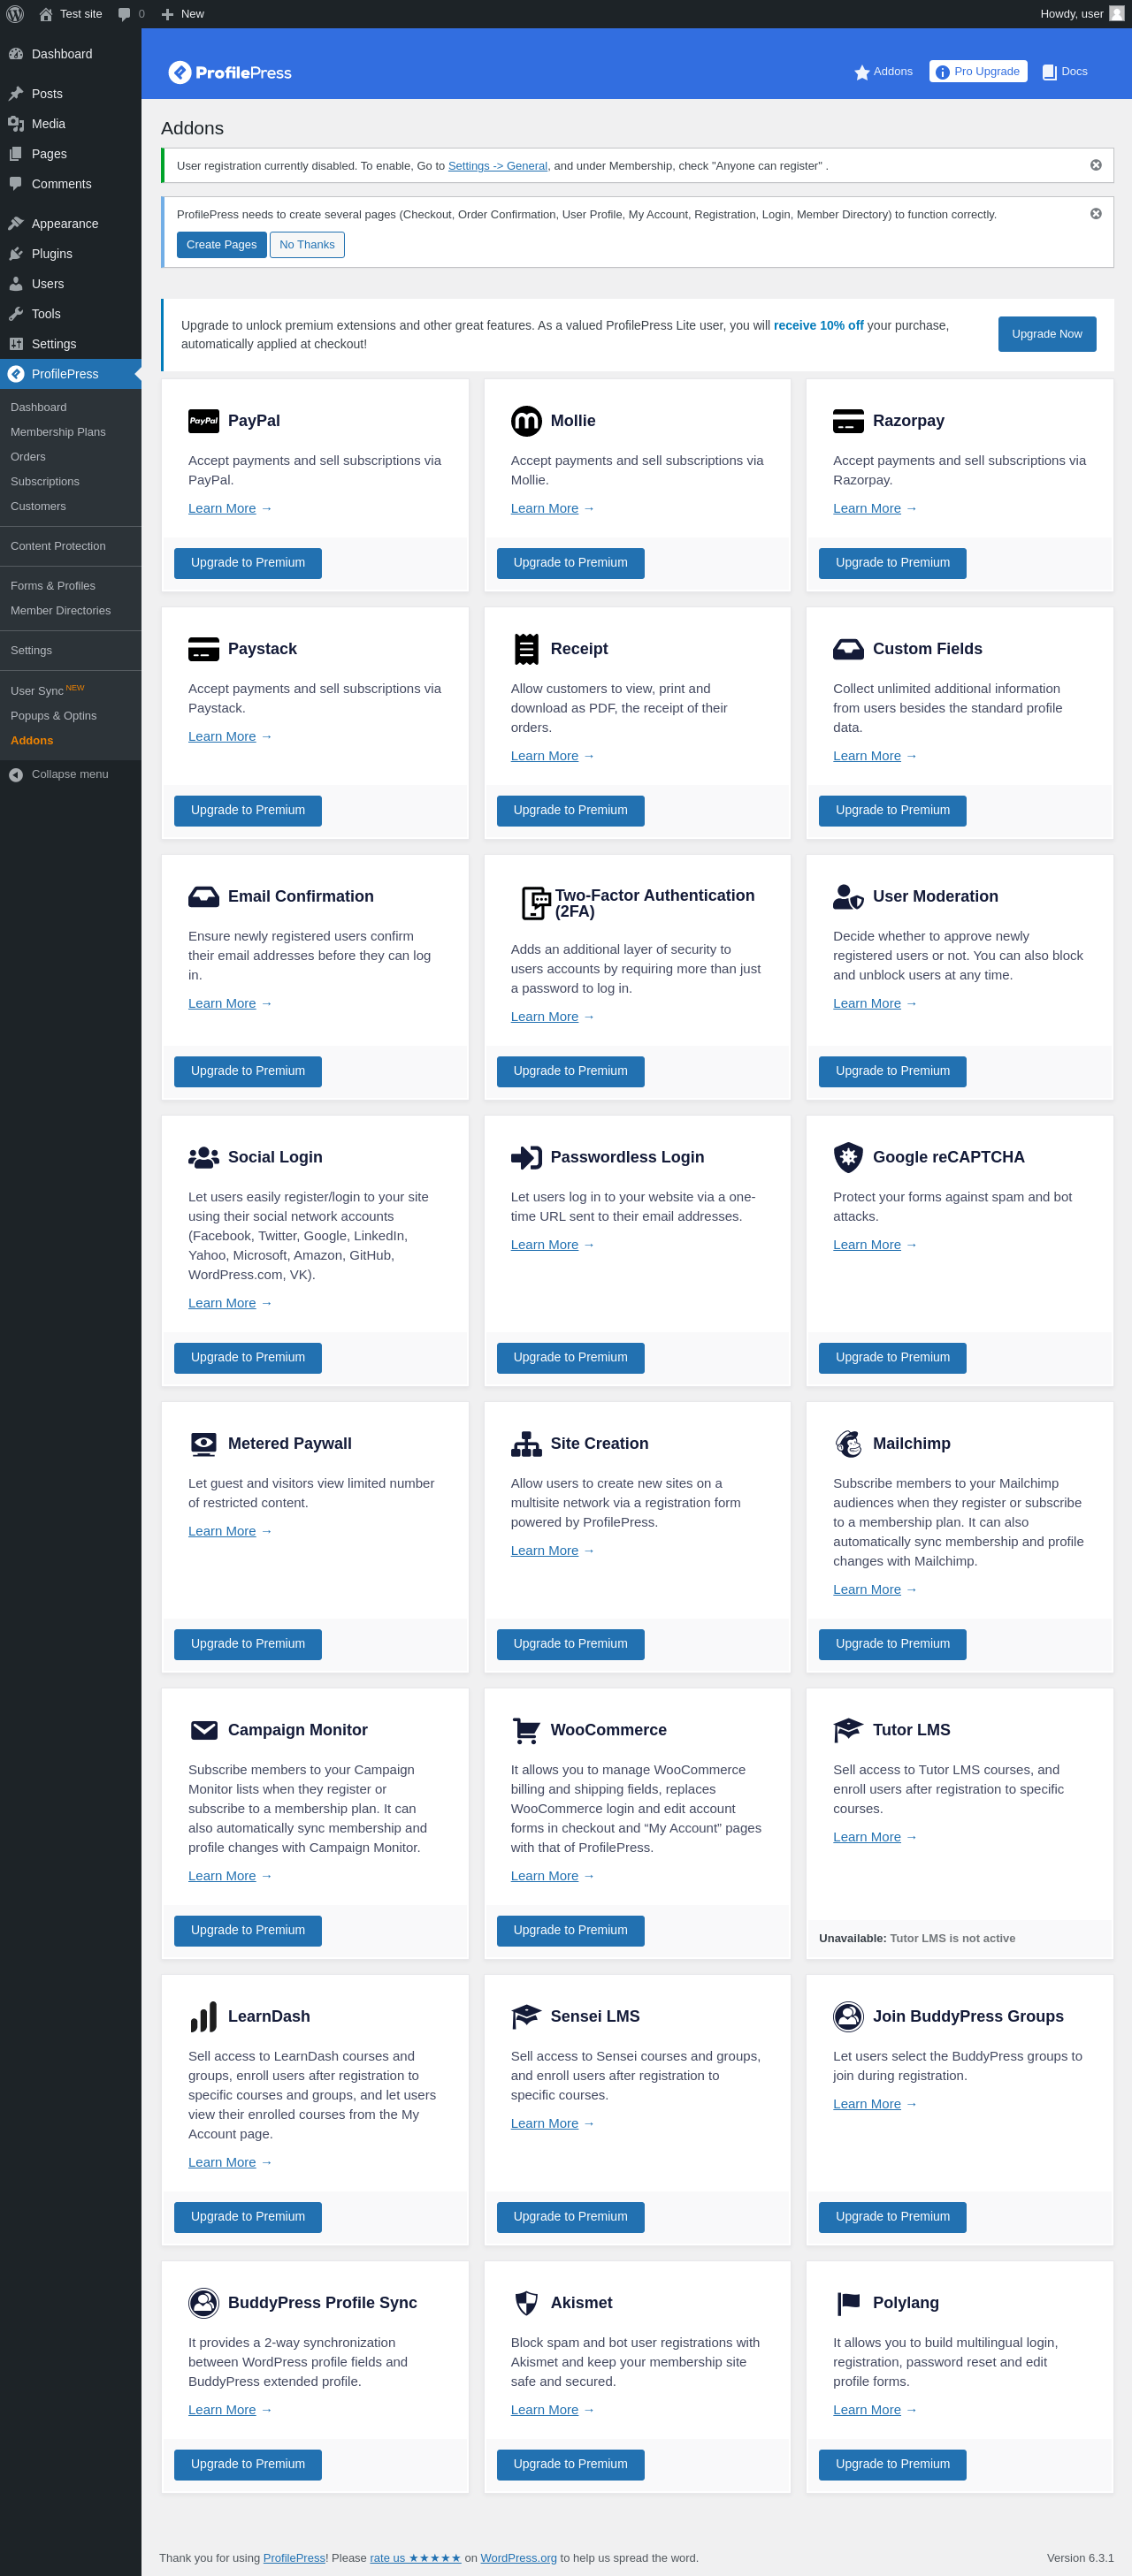Click the Custom Fields inbox icon
The image size is (1132, 2576).
pos(848,649)
